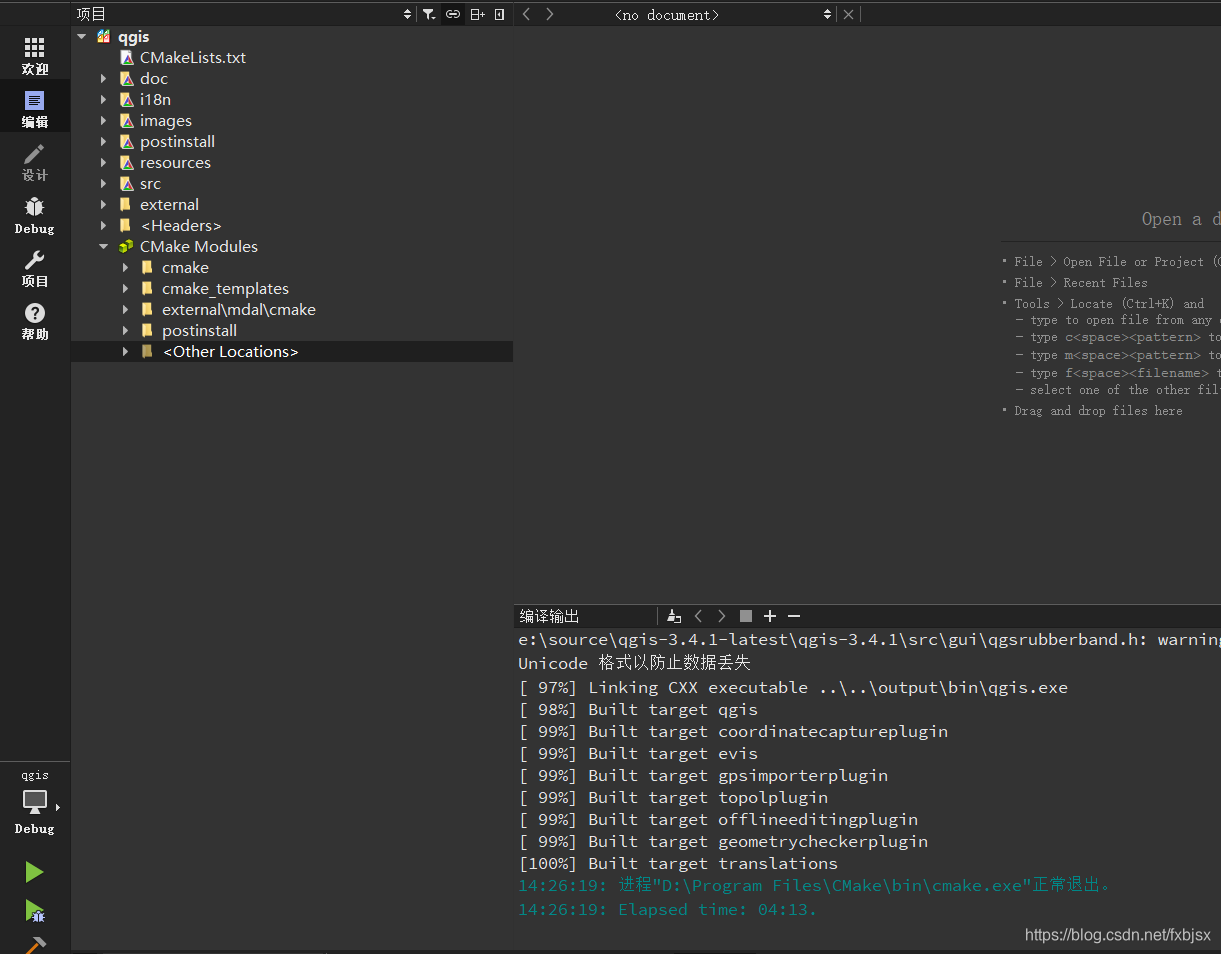Click the Elapsed time 04:13 line

[667, 909]
